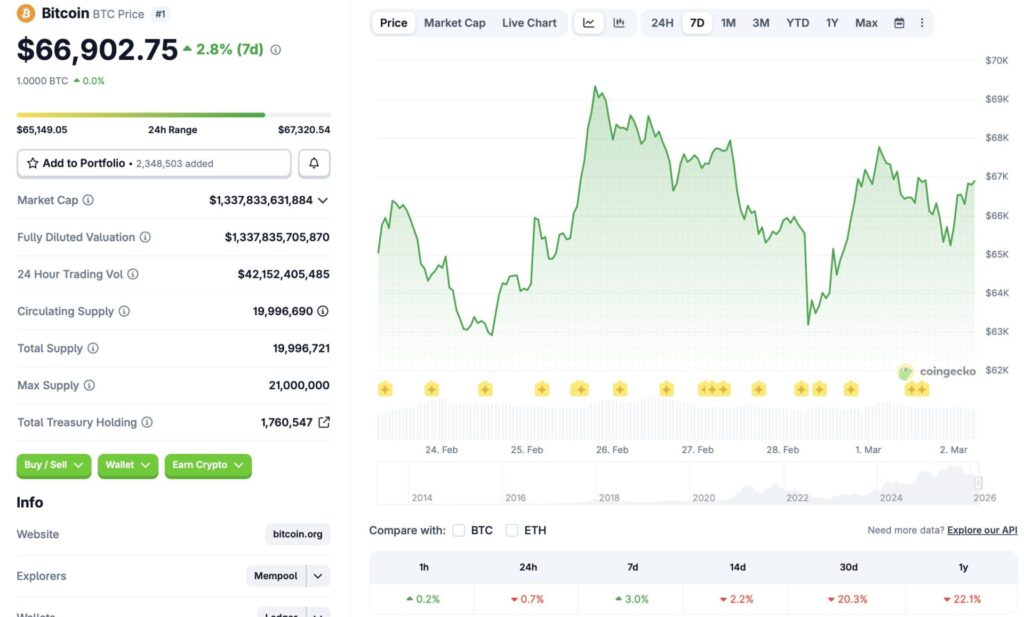1024x617 pixels.
Task: Expand the Market Cap row chevron
Action: (x=321, y=200)
